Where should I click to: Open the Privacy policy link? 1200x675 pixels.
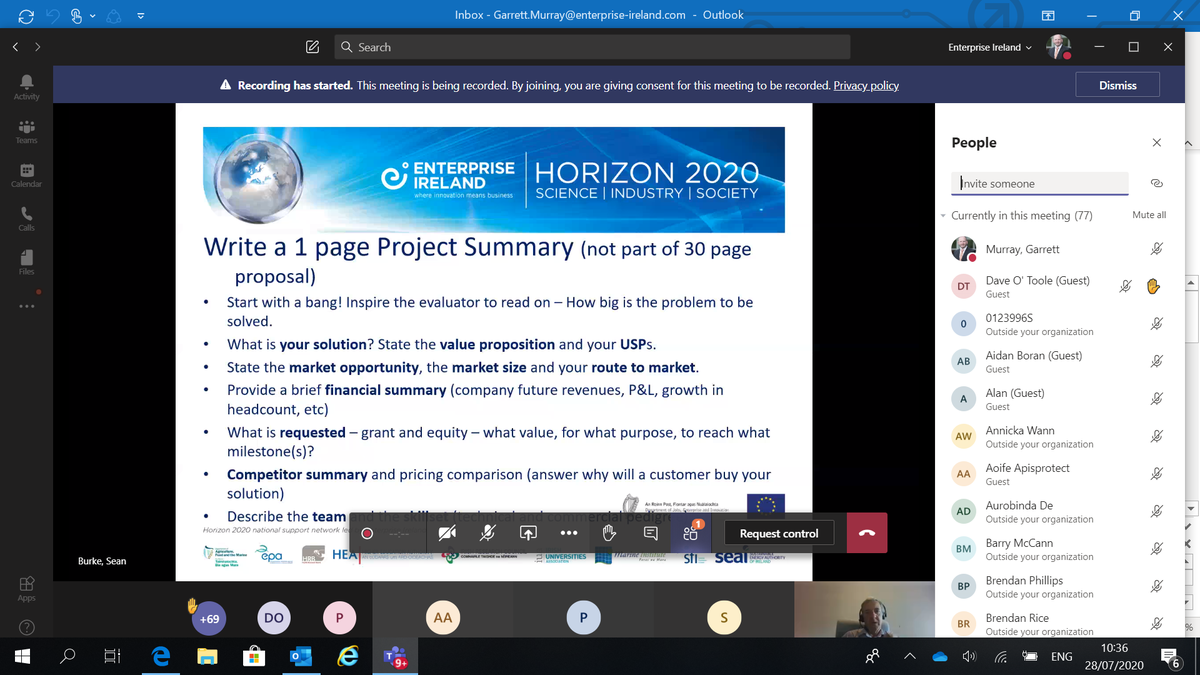tap(866, 86)
